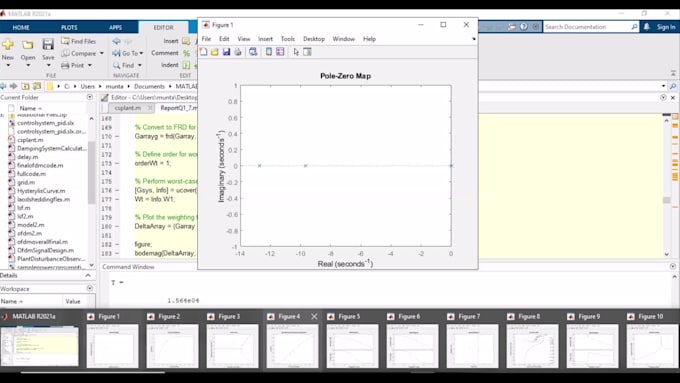Switch to the PLOTS ribbon tab

(69, 27)
